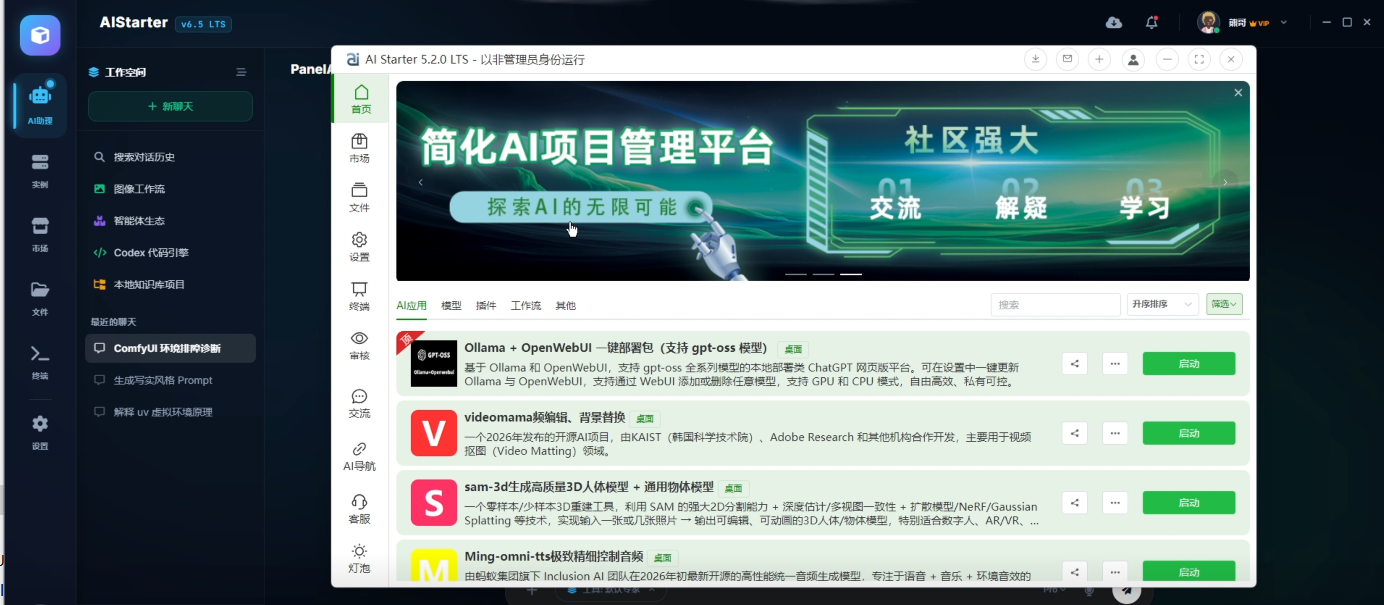
Task: Open AI导航 link icon in sidebar
Action: tap(359, 457)
